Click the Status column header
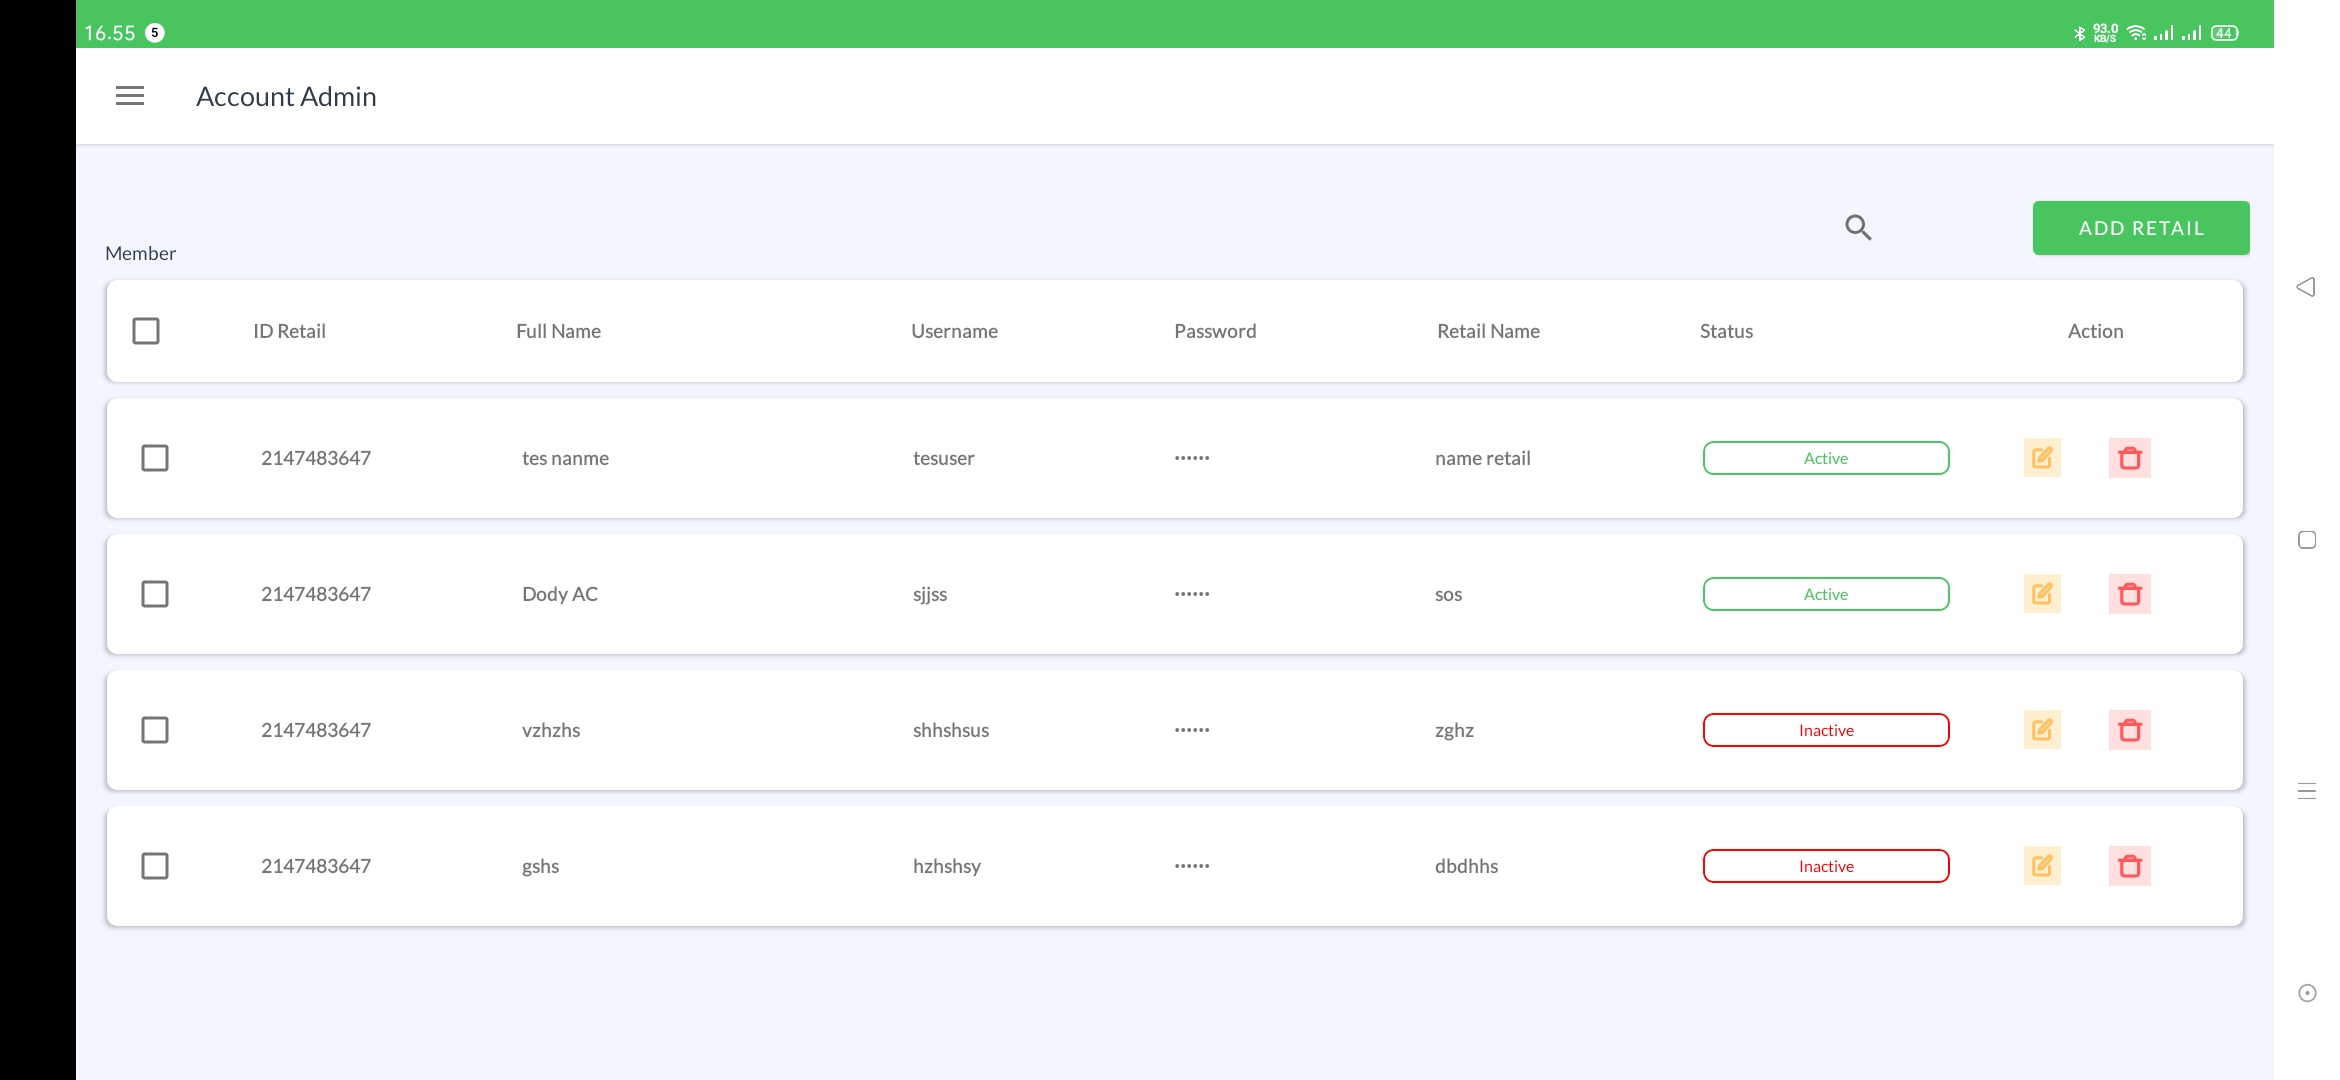2340x1080 pixels. [x=1726, y=331]
